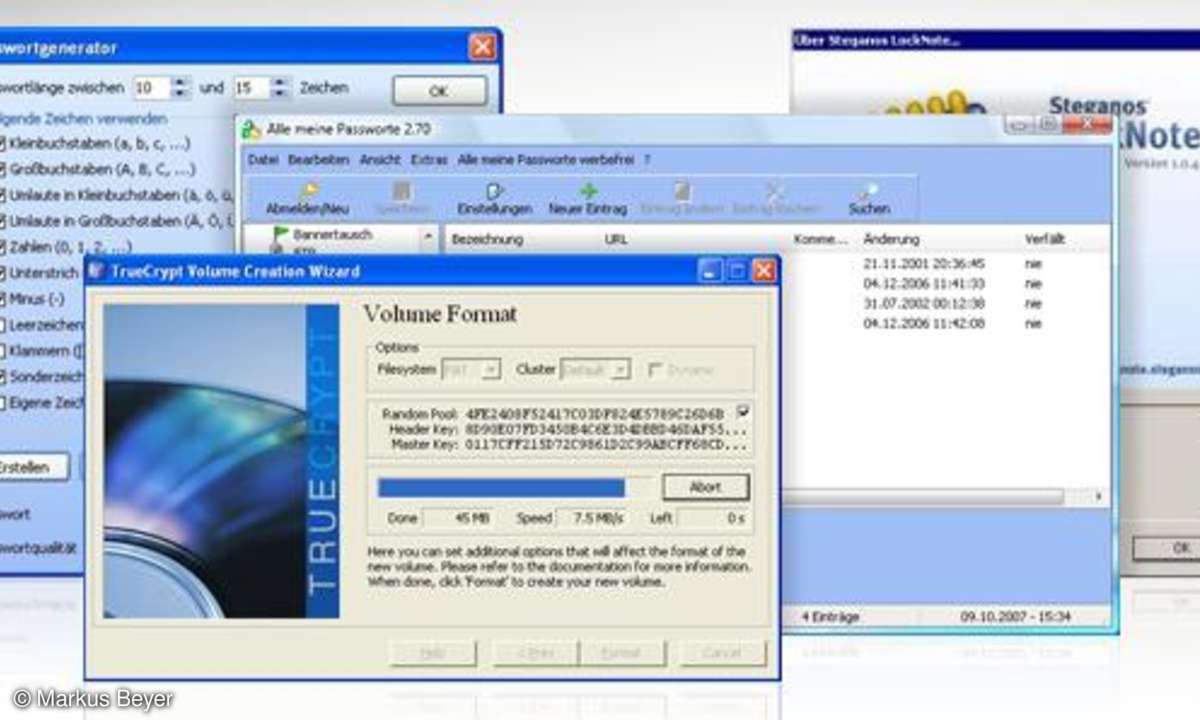Screen dimensions: 1200x720
Task: Click the Suchen toolbar icon
Action: click(x=868, y=199)
